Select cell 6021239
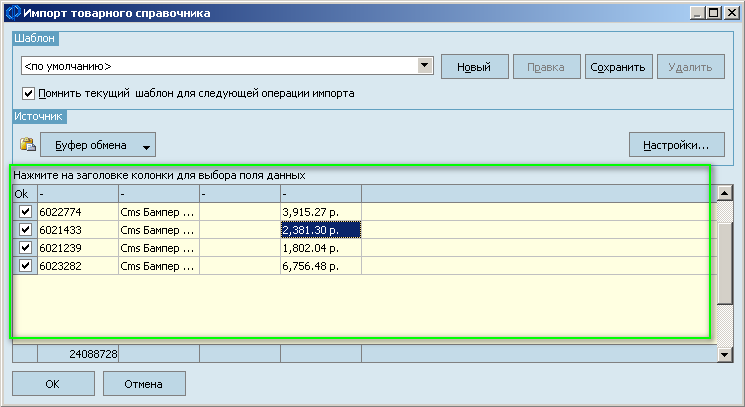745x407 pixels. [78, 248]
